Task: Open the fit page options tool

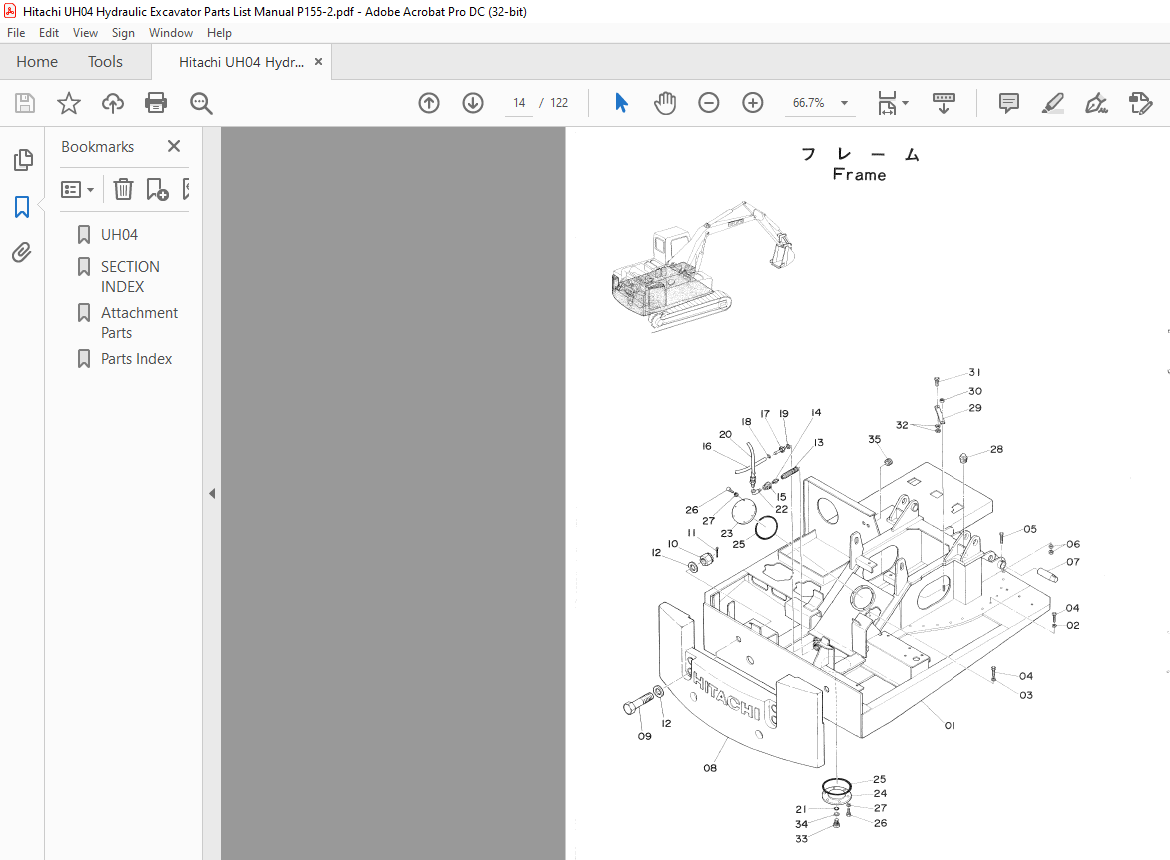Action: 886,103
